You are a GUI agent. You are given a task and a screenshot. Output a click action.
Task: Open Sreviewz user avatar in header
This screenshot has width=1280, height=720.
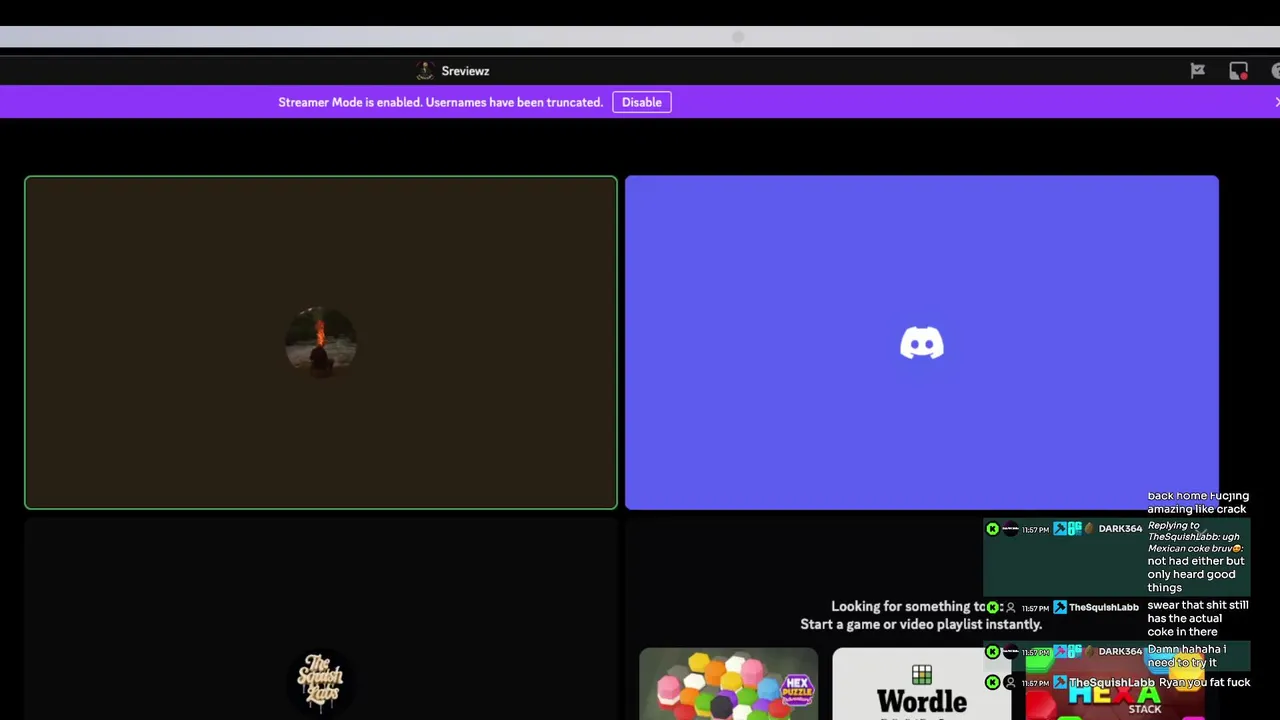[x=425, y=71]
